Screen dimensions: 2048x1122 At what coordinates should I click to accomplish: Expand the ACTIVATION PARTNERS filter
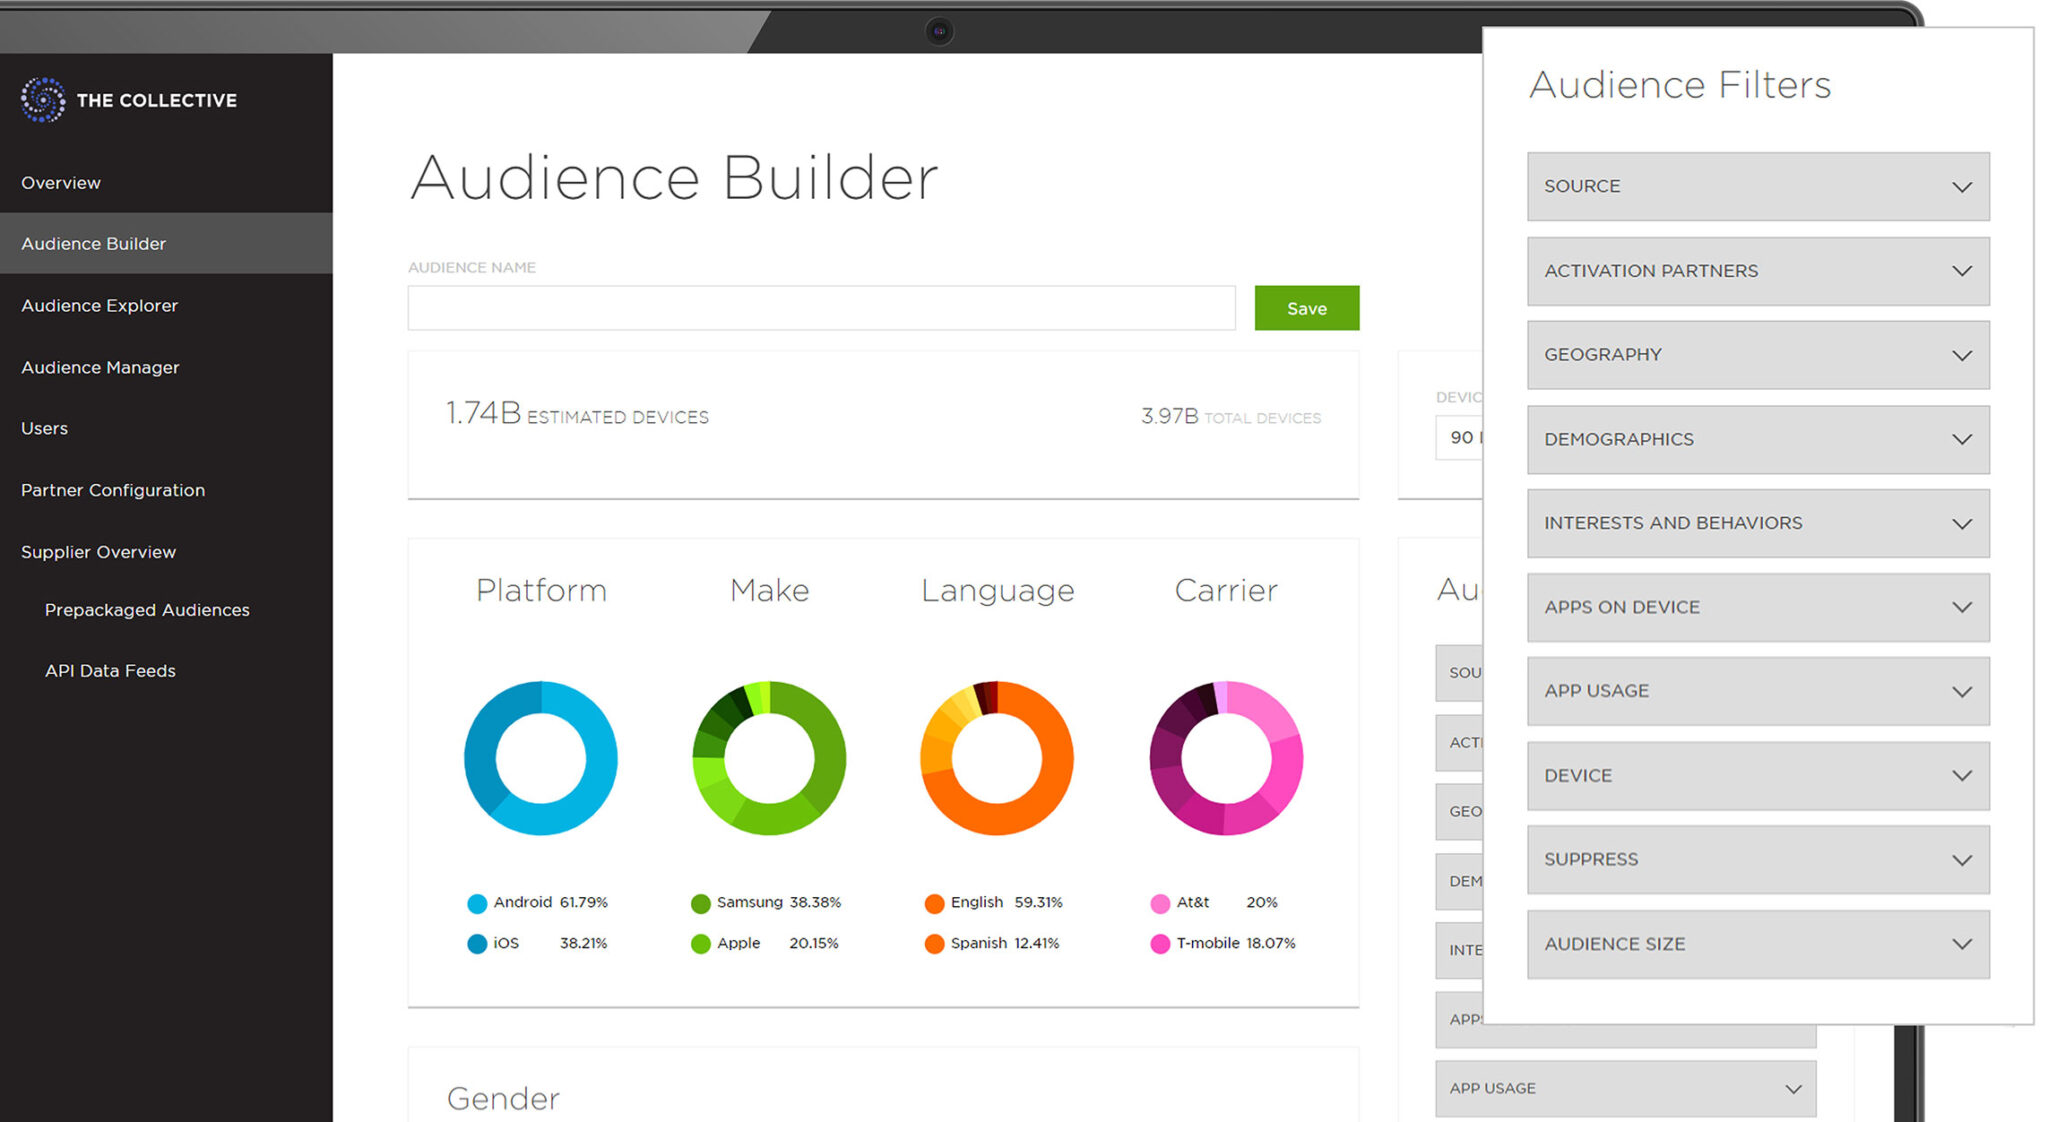[x=1757, y=270]
